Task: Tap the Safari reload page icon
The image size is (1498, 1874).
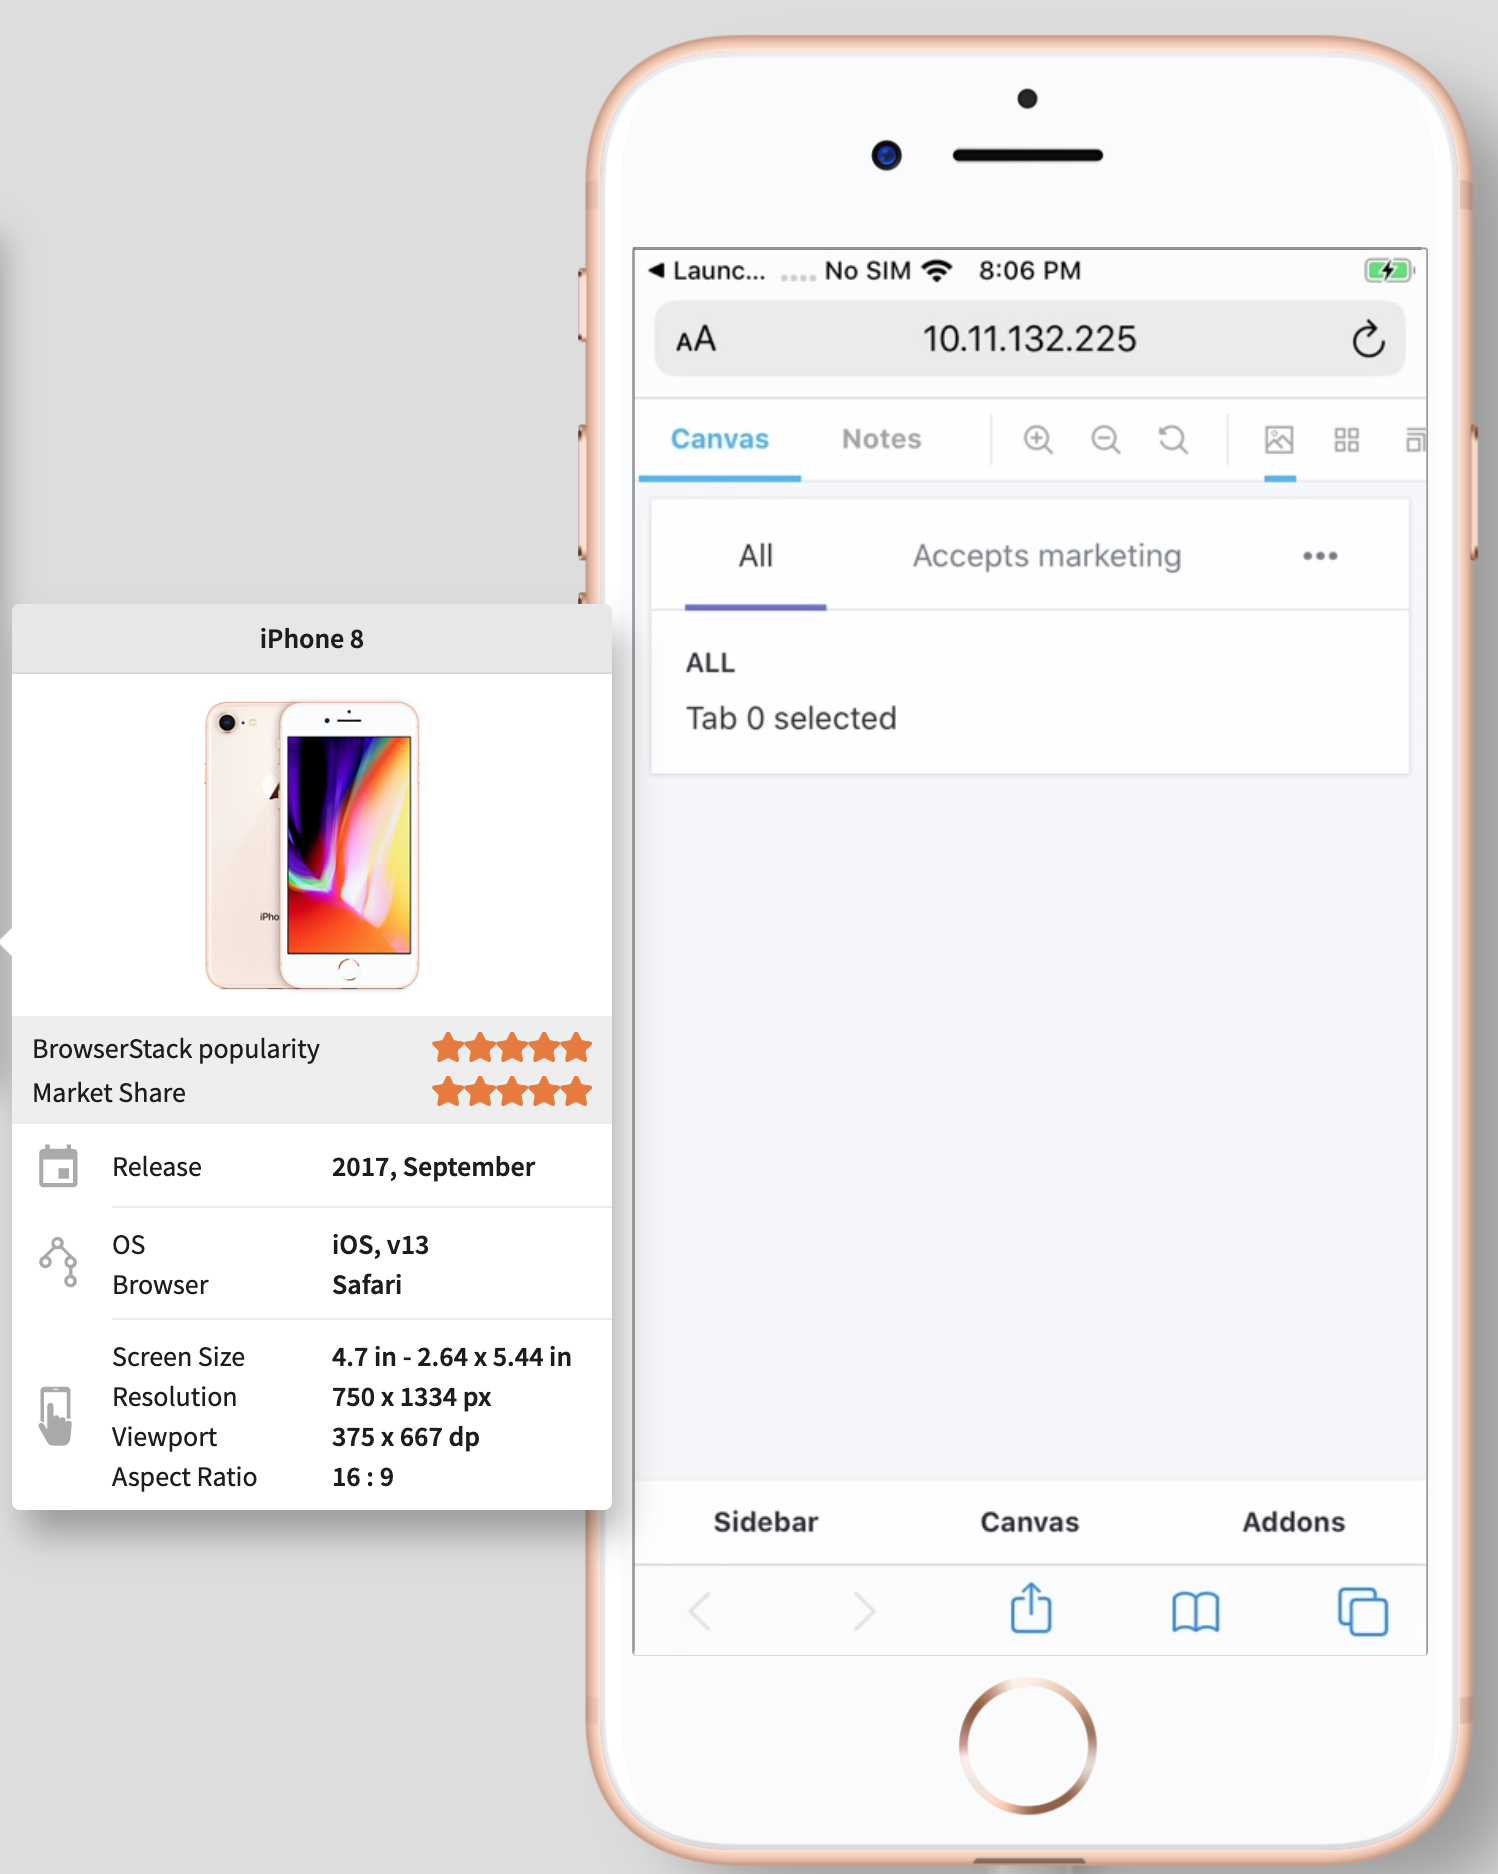Action: (1368, 339)
